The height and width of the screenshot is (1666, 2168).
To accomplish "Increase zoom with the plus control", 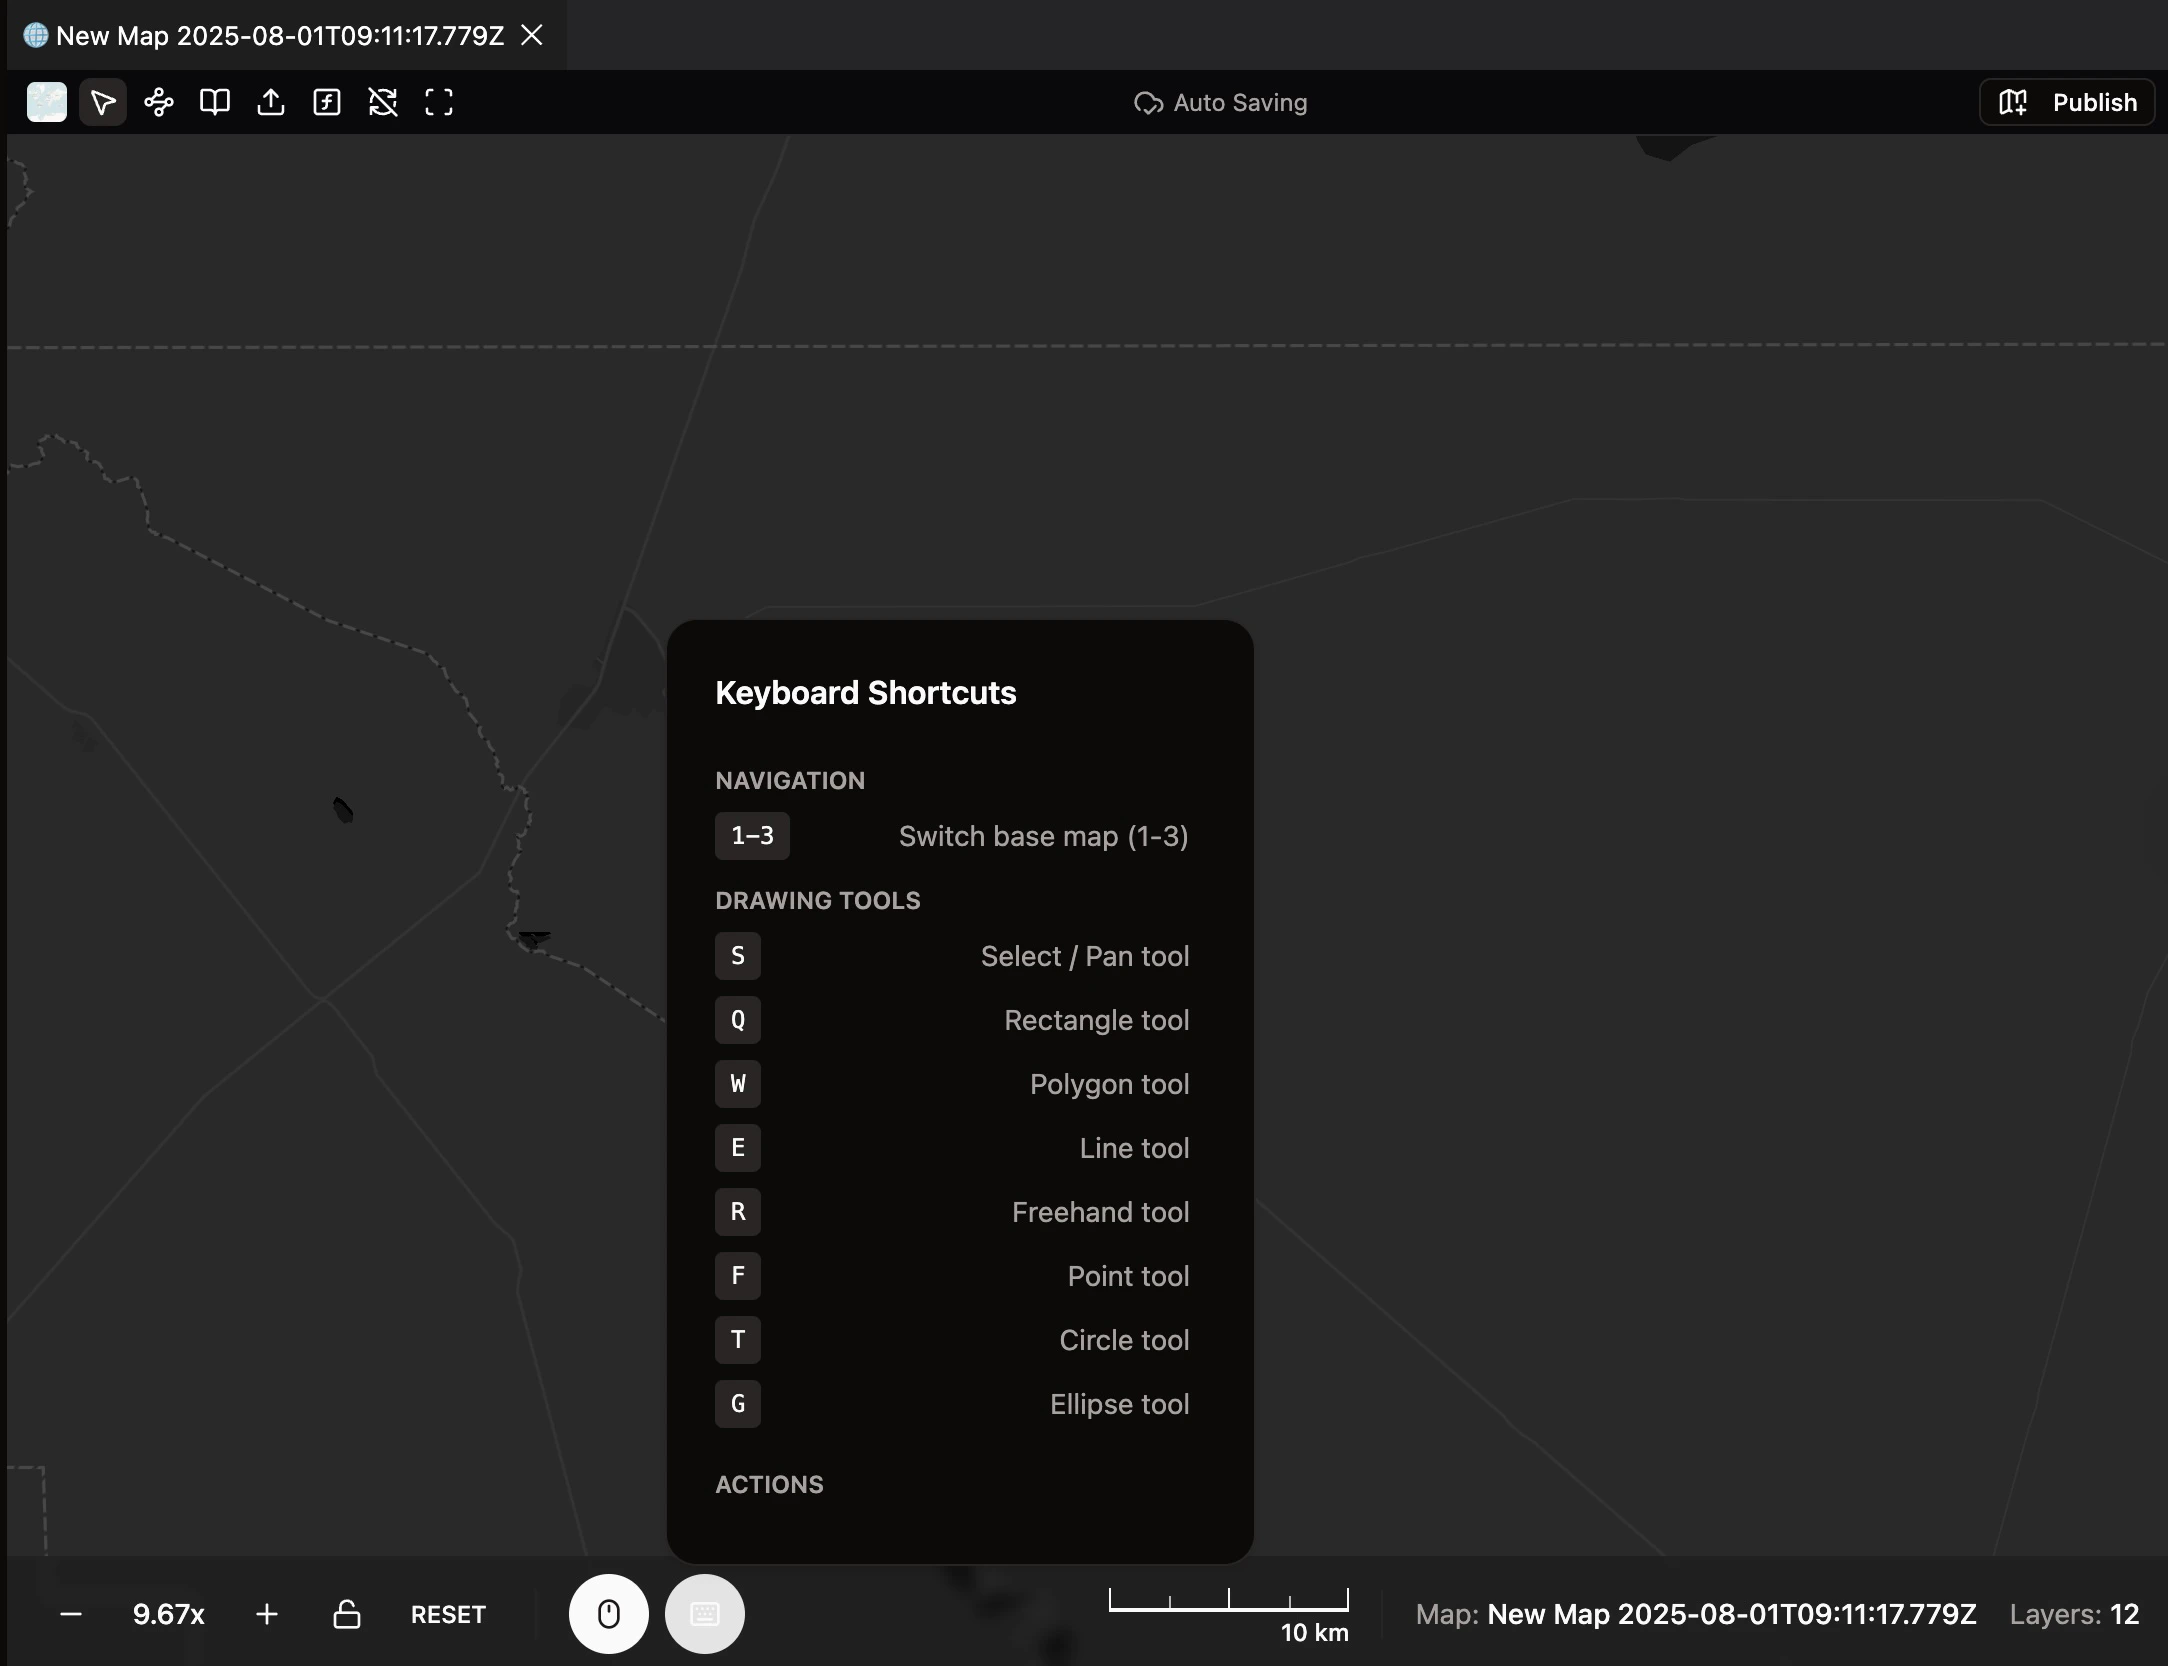I will pyautogui.click(x=267, y=1613).
